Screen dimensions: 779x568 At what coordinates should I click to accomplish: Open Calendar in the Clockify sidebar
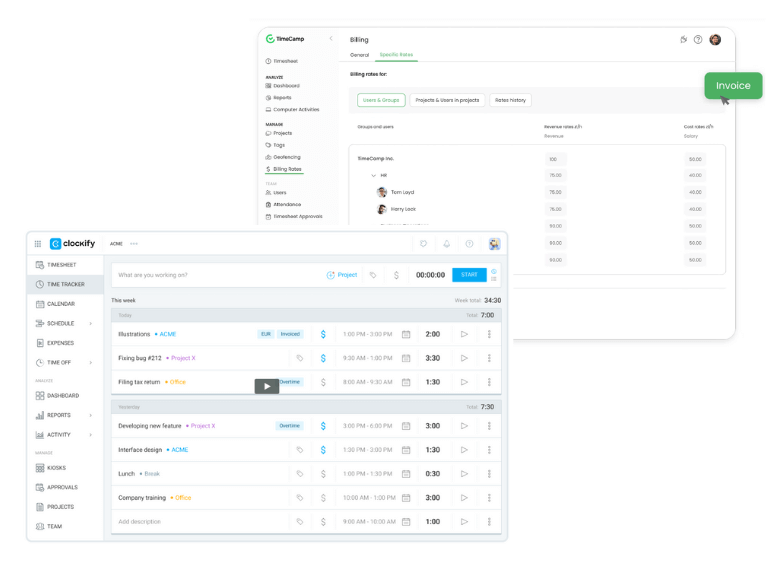pos(60,303)
